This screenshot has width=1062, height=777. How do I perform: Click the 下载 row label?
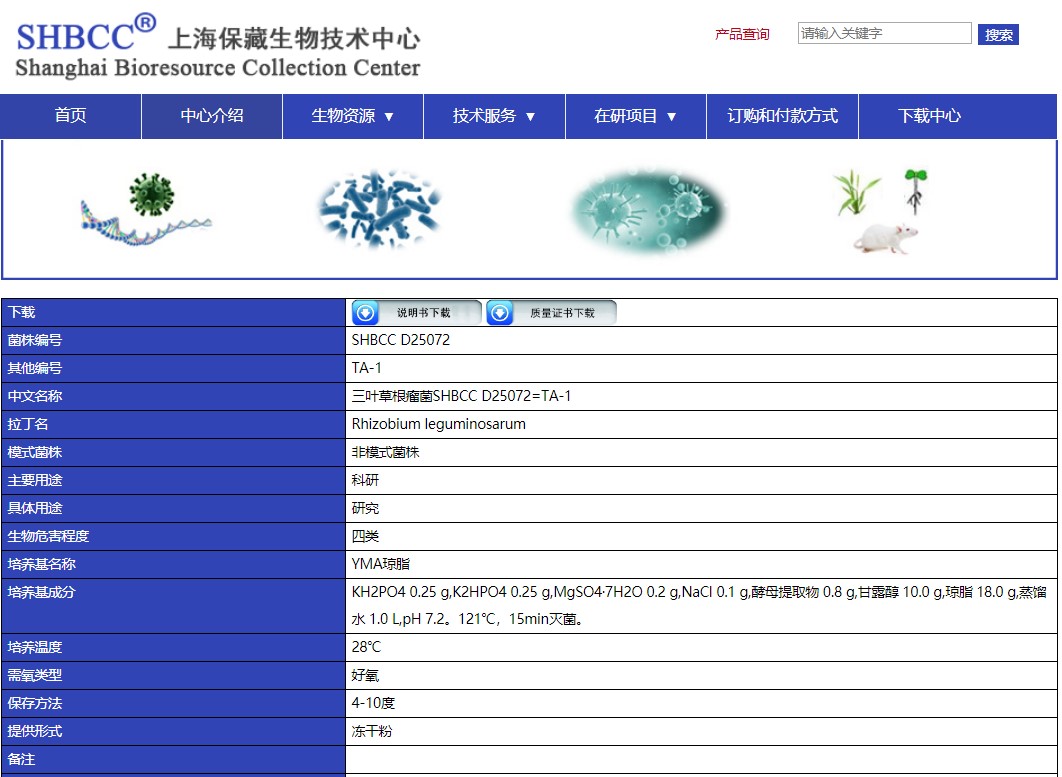click(21, 312)
